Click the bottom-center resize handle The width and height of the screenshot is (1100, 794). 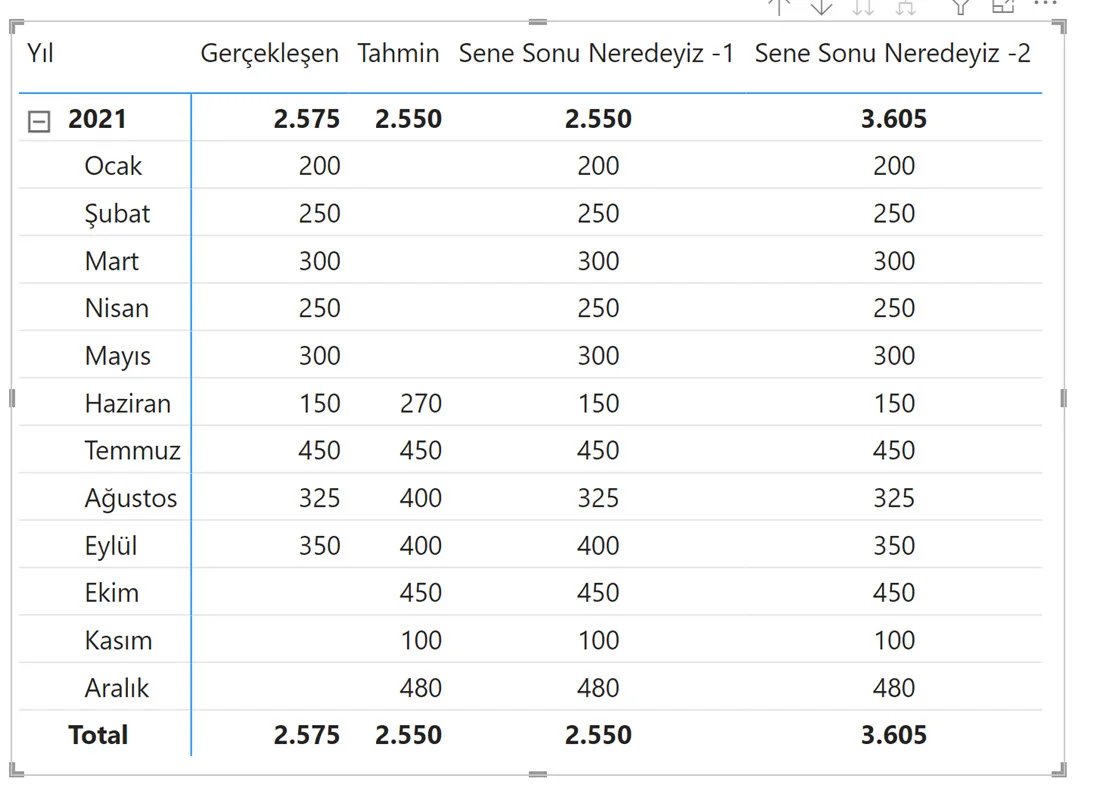click(538, 774)
